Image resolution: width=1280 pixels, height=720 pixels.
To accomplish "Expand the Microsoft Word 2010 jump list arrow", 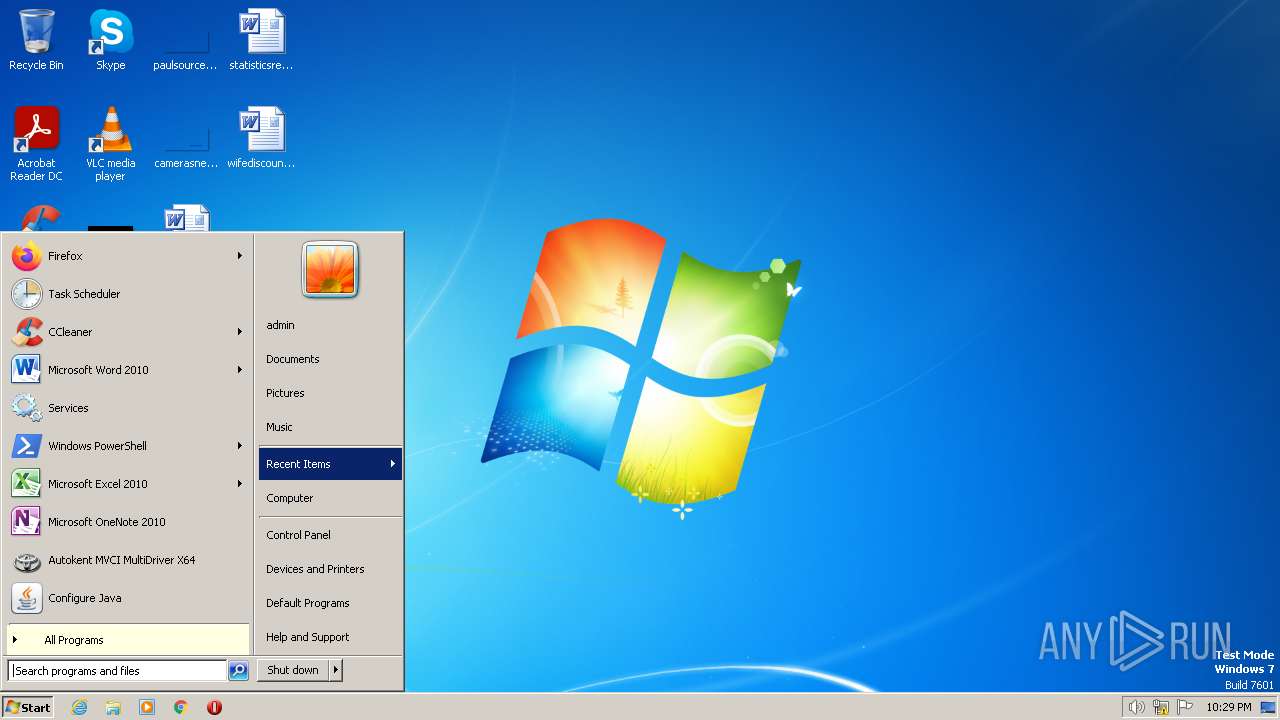I will click(240, 370).
